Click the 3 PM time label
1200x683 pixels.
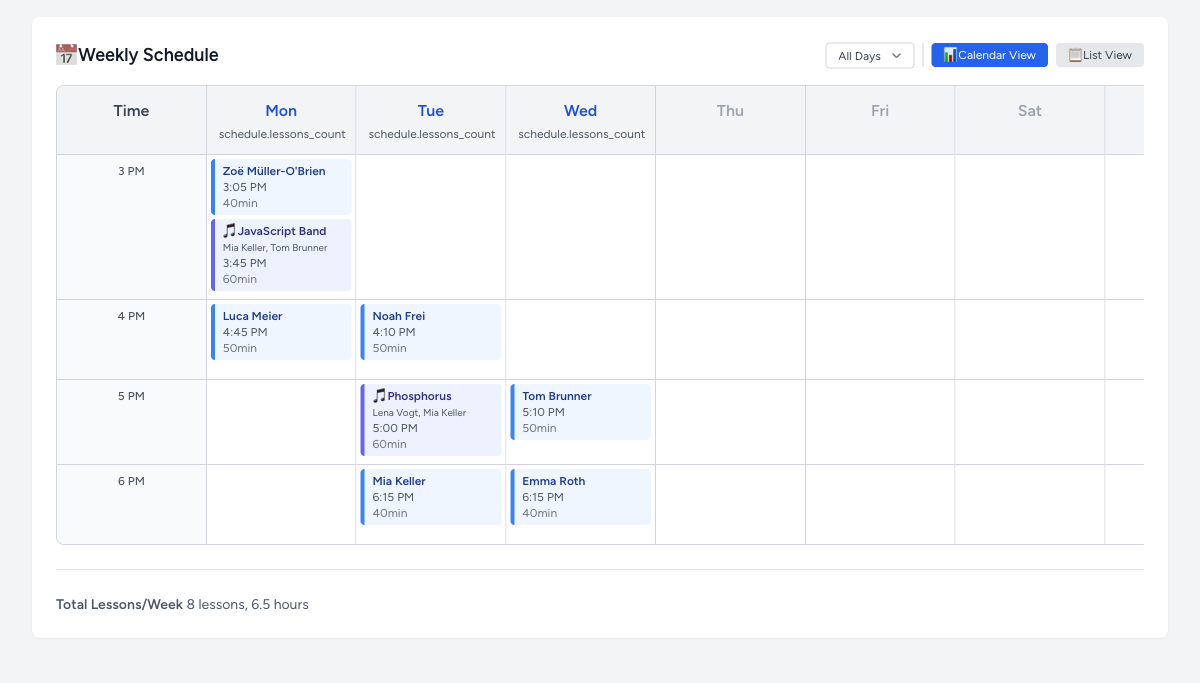point(131,171)
